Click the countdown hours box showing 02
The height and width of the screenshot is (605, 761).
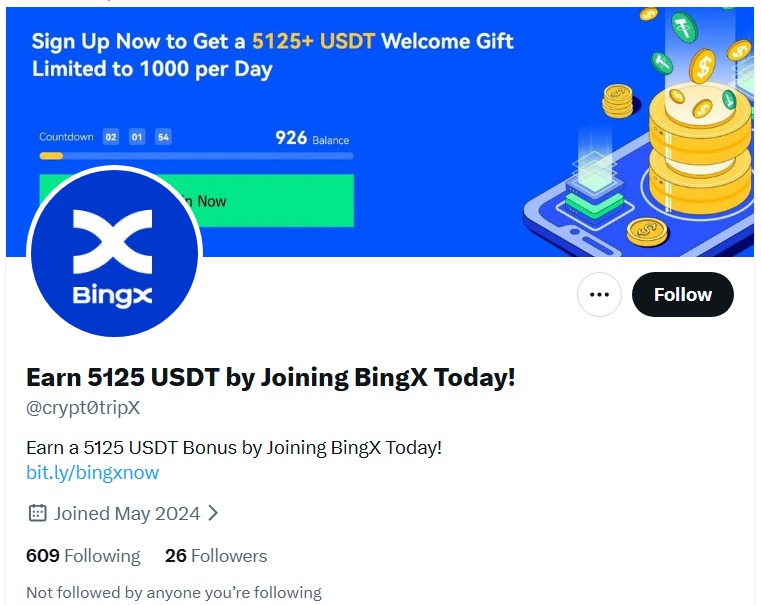tap(111, 137)
